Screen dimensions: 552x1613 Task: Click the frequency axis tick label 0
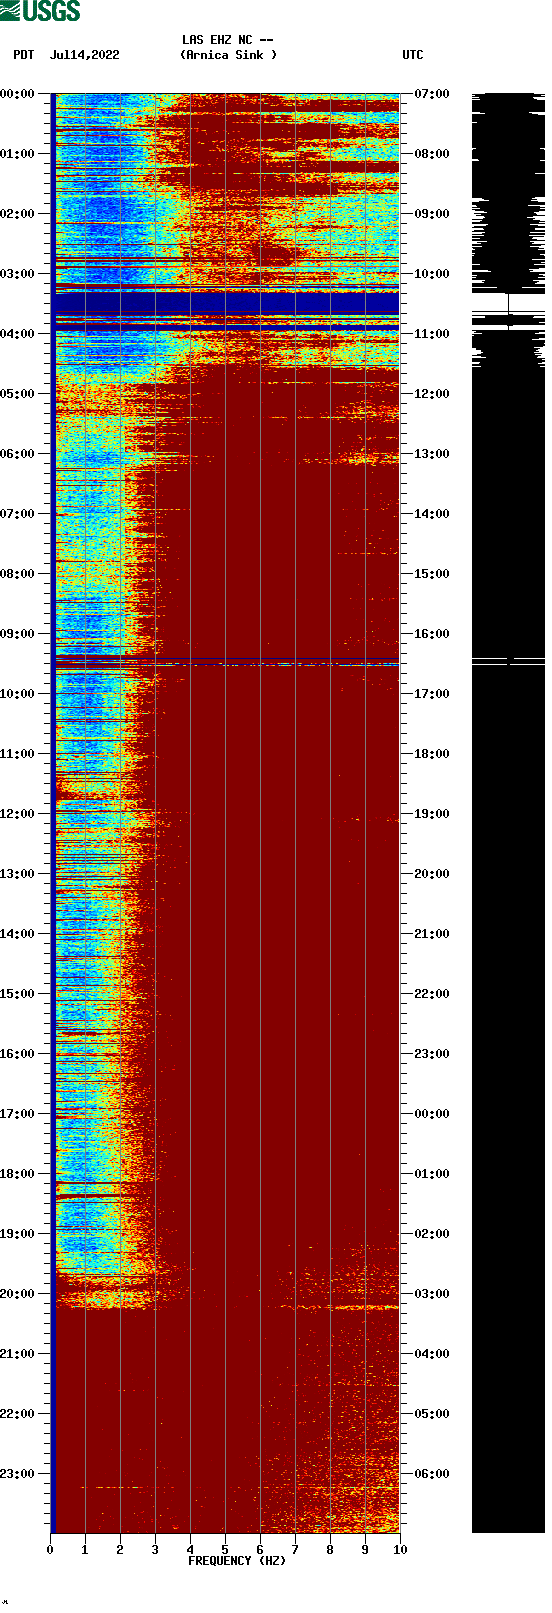click(50, 1550)
